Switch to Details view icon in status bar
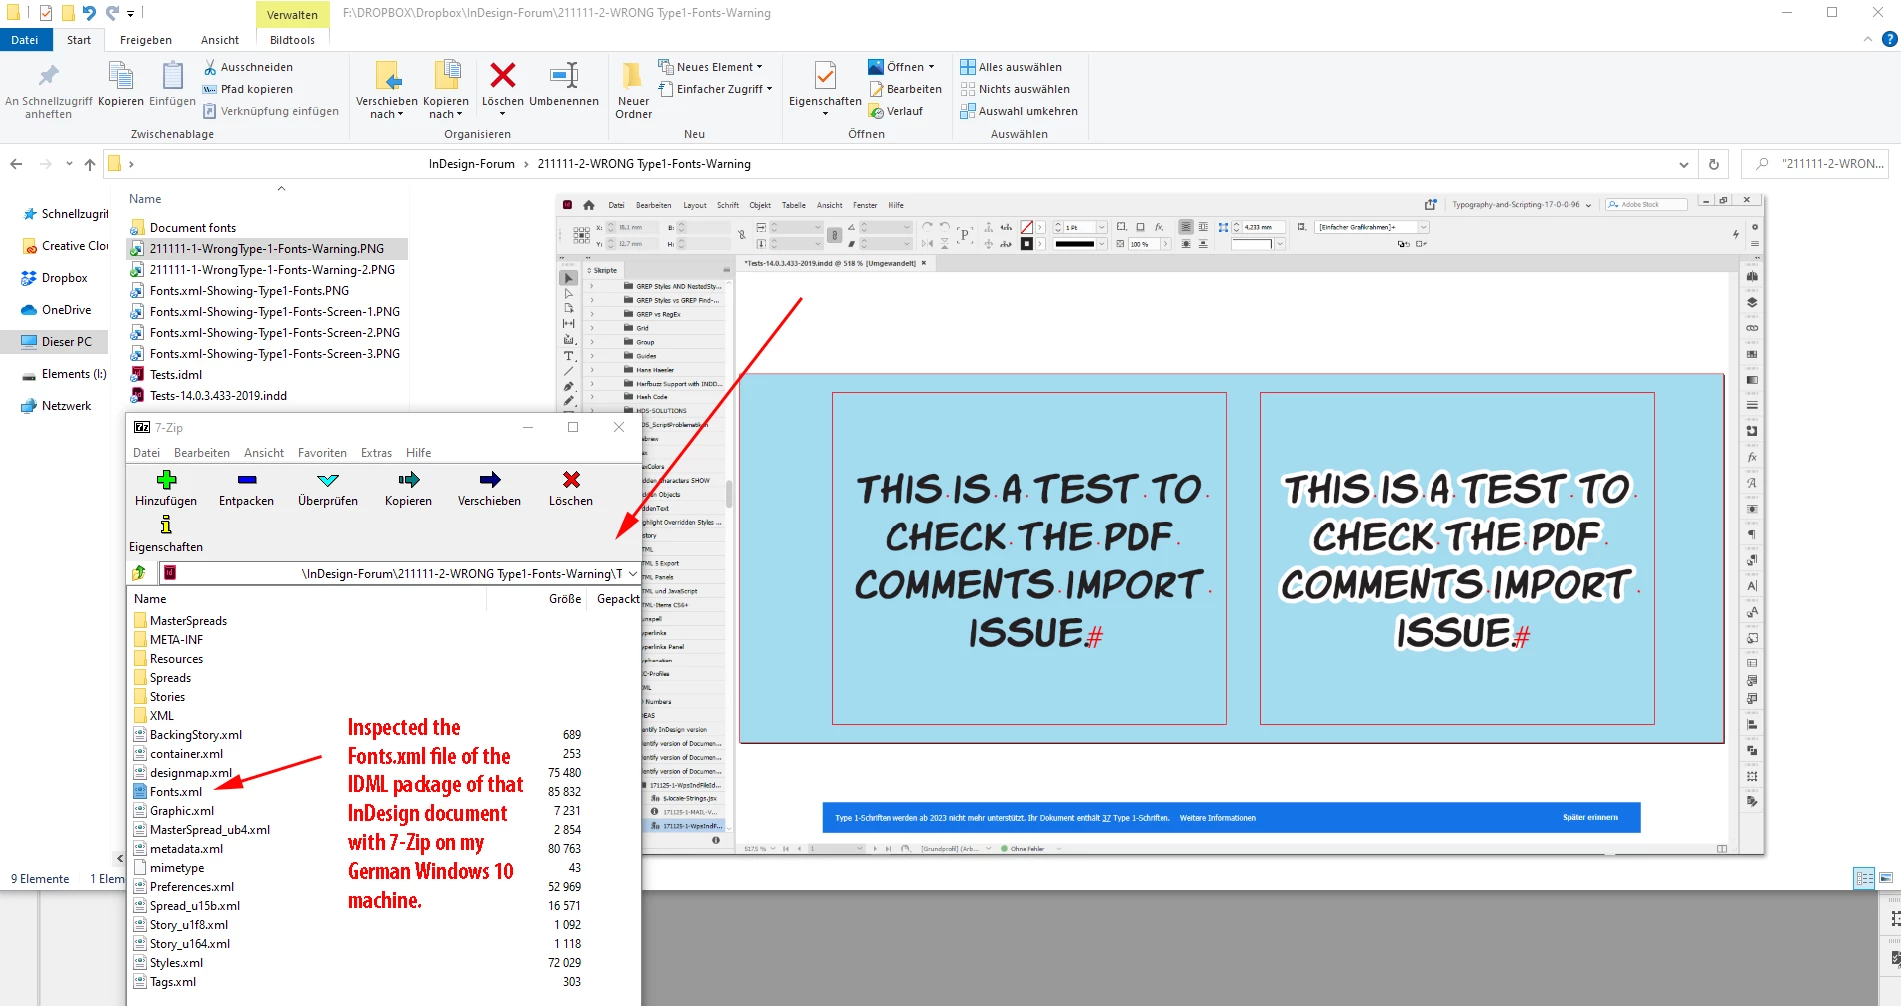 pyautogui.click(x=1865, y=878)
